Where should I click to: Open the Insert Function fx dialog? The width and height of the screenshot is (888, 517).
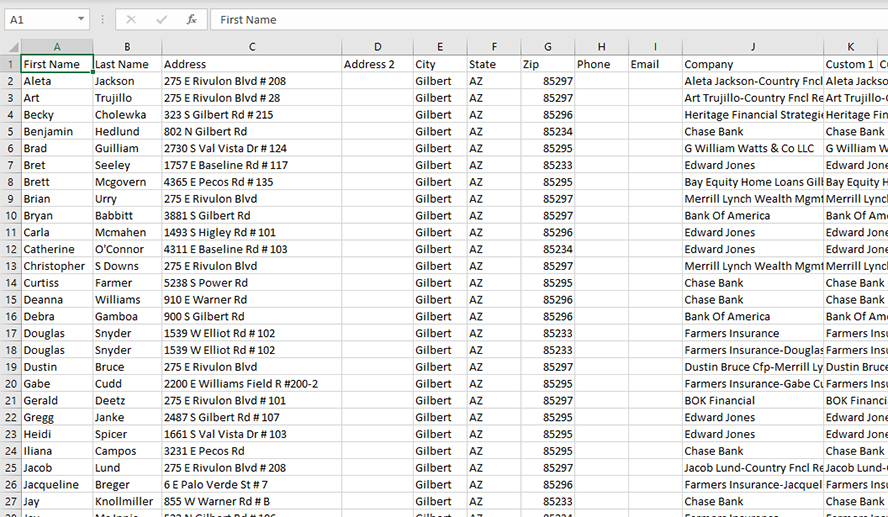tap(191, 20)
